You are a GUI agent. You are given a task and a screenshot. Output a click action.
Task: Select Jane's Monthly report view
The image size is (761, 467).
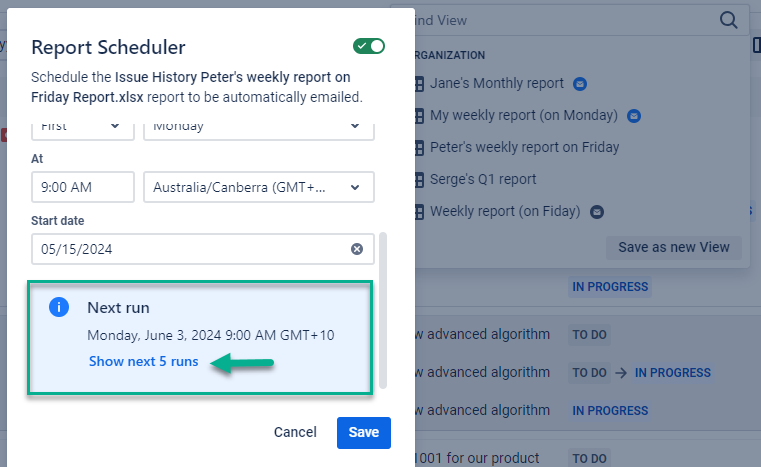[496, 84]
